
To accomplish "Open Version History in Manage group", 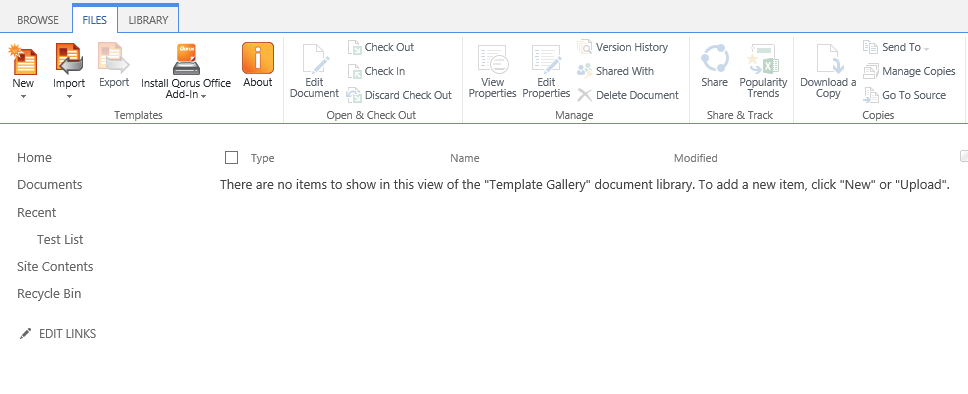I will coord(622,47).
